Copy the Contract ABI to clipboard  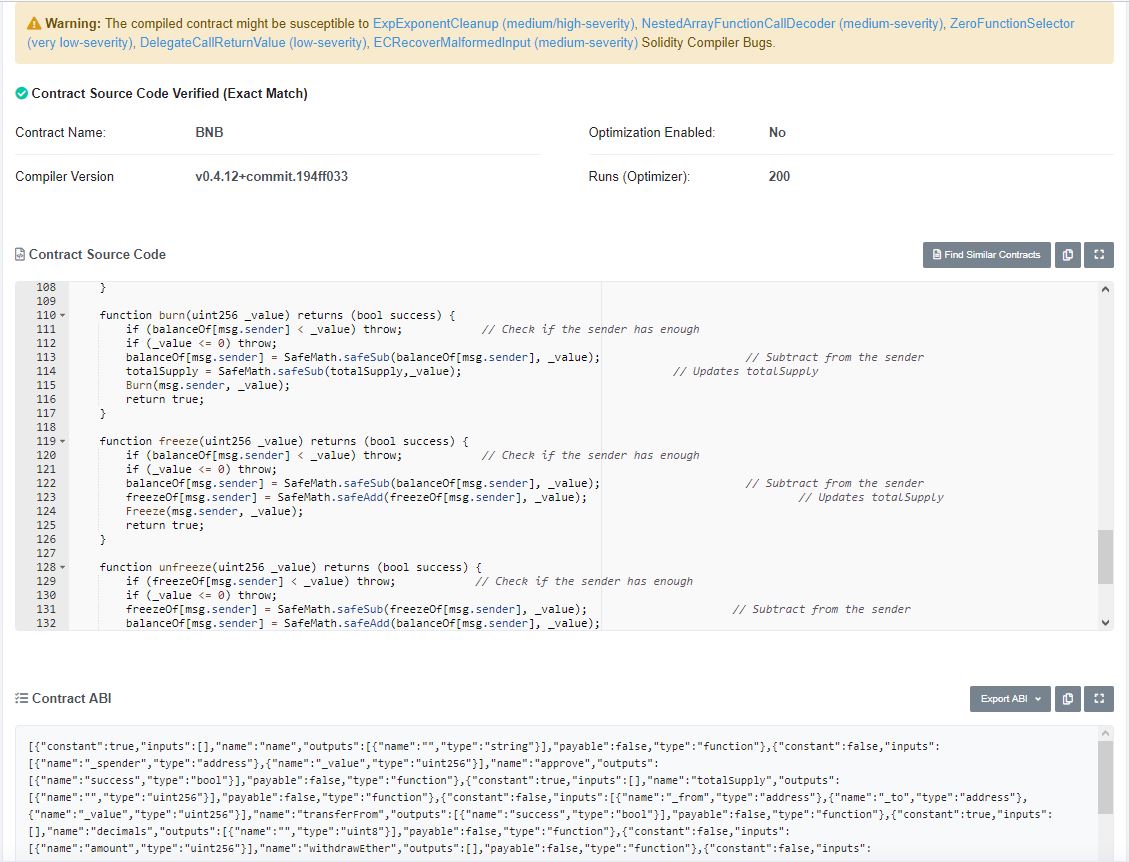(x=1068, y=699)
